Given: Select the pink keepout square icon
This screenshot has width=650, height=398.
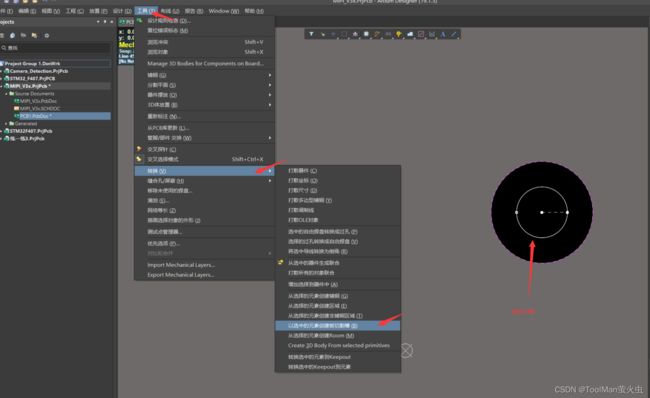Looking at the screenshot, I should [x=421, y=34].
